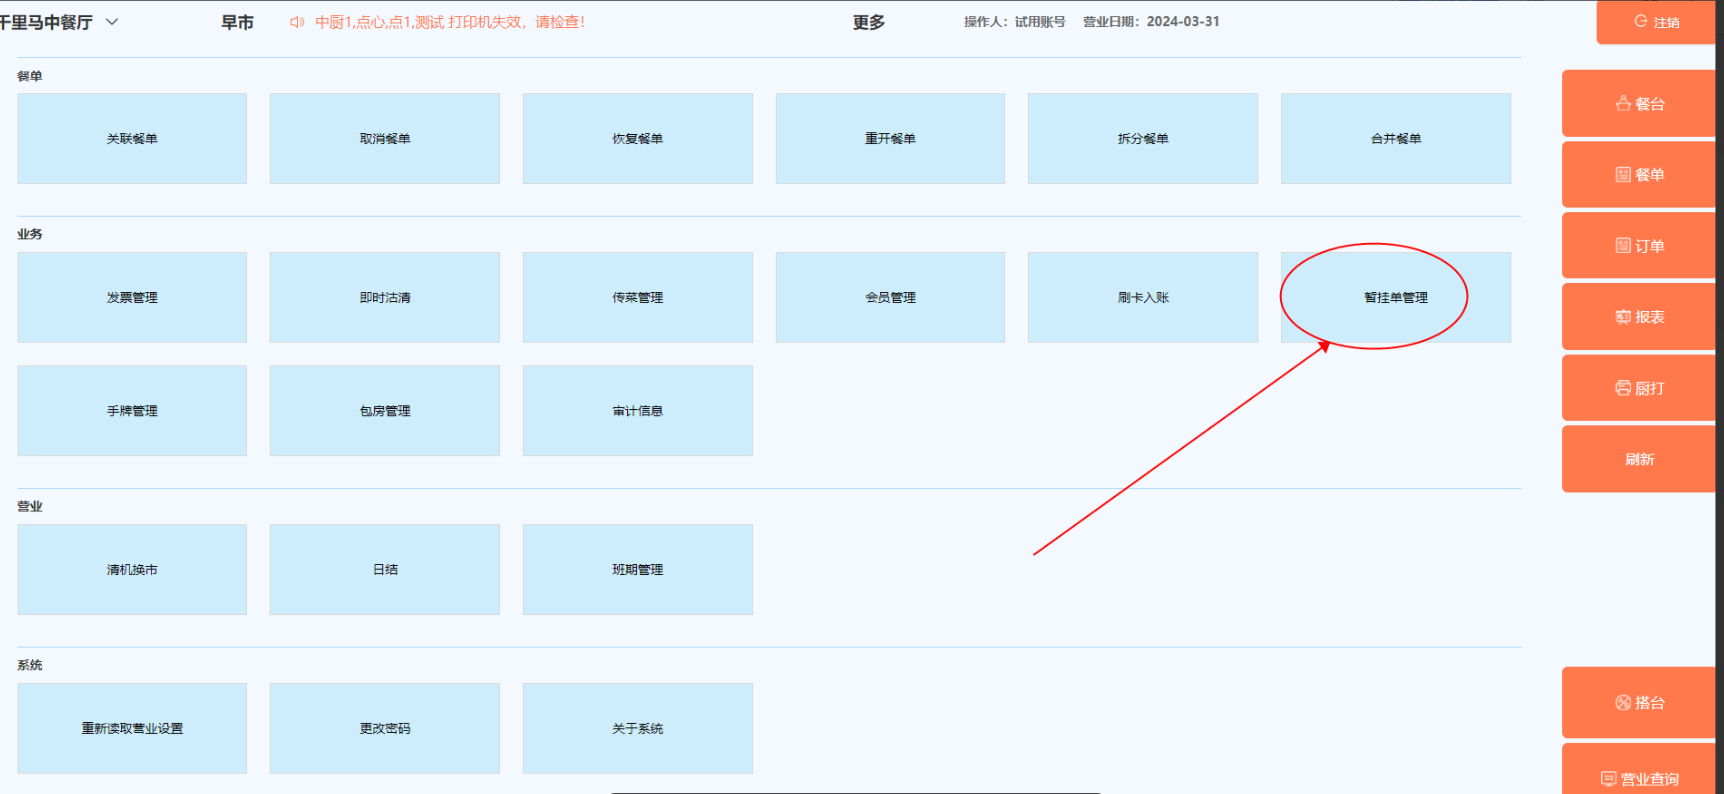Image resolution: width=1724 pixels, height=794 pixels.
Task: Click the 搭台 sidebar icon
Action: (1623, 703)
